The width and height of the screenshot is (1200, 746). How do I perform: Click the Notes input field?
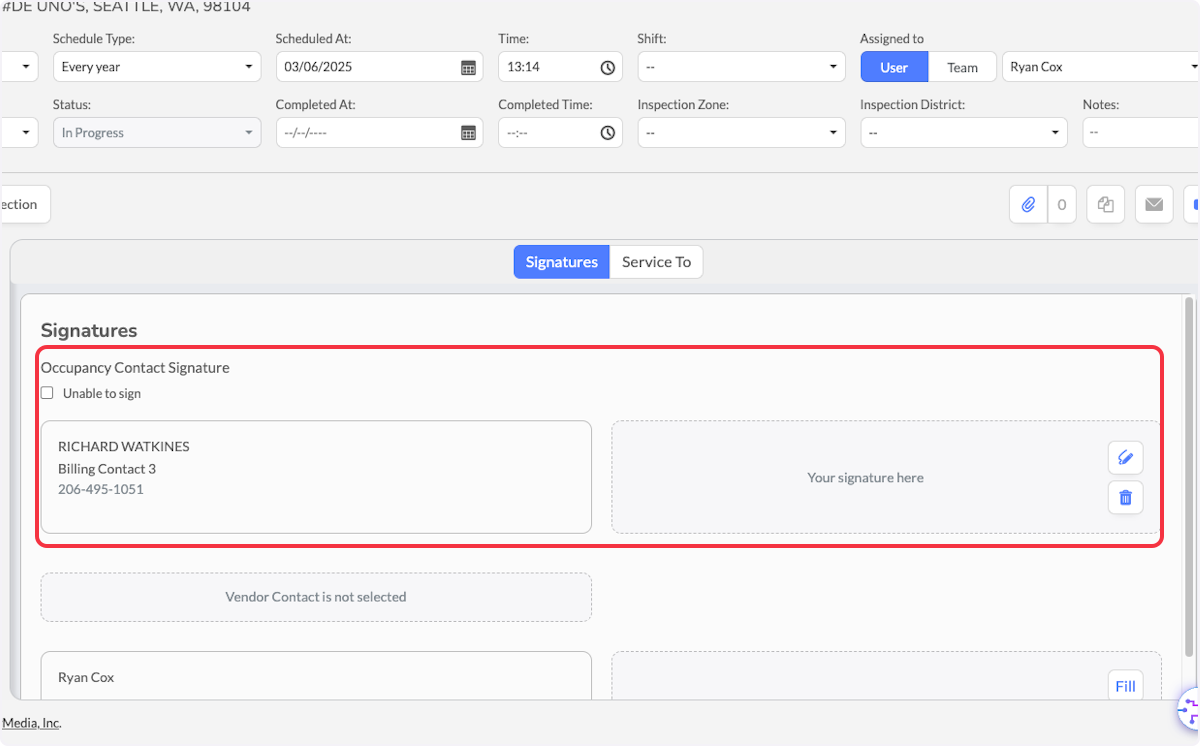[1141, 132]
